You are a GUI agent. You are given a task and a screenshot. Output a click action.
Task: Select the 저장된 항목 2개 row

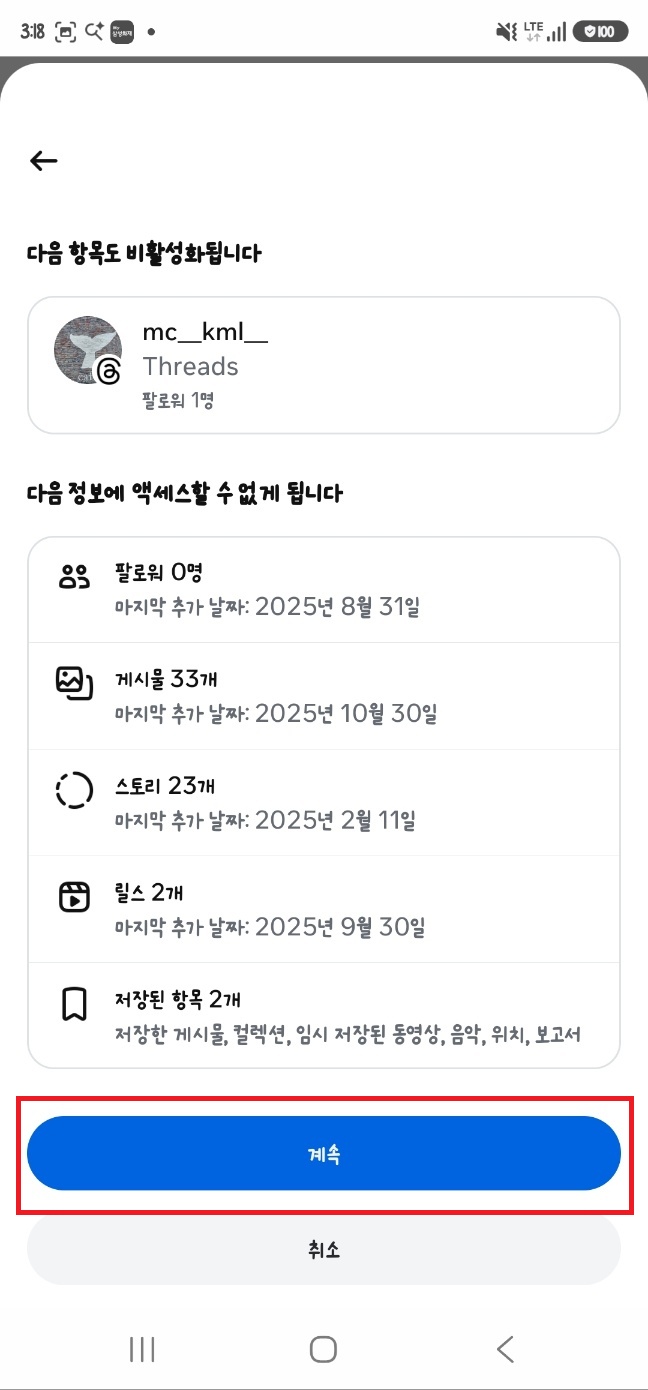324,1015
